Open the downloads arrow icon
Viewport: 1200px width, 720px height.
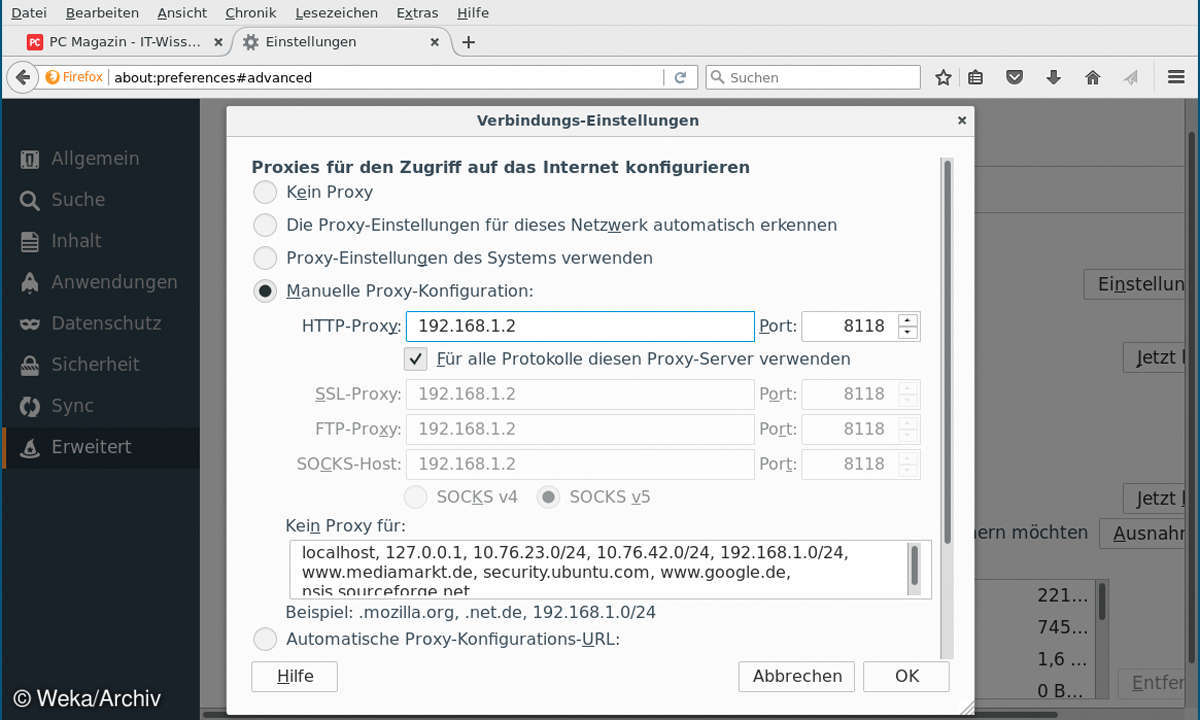pos(1053,77)
